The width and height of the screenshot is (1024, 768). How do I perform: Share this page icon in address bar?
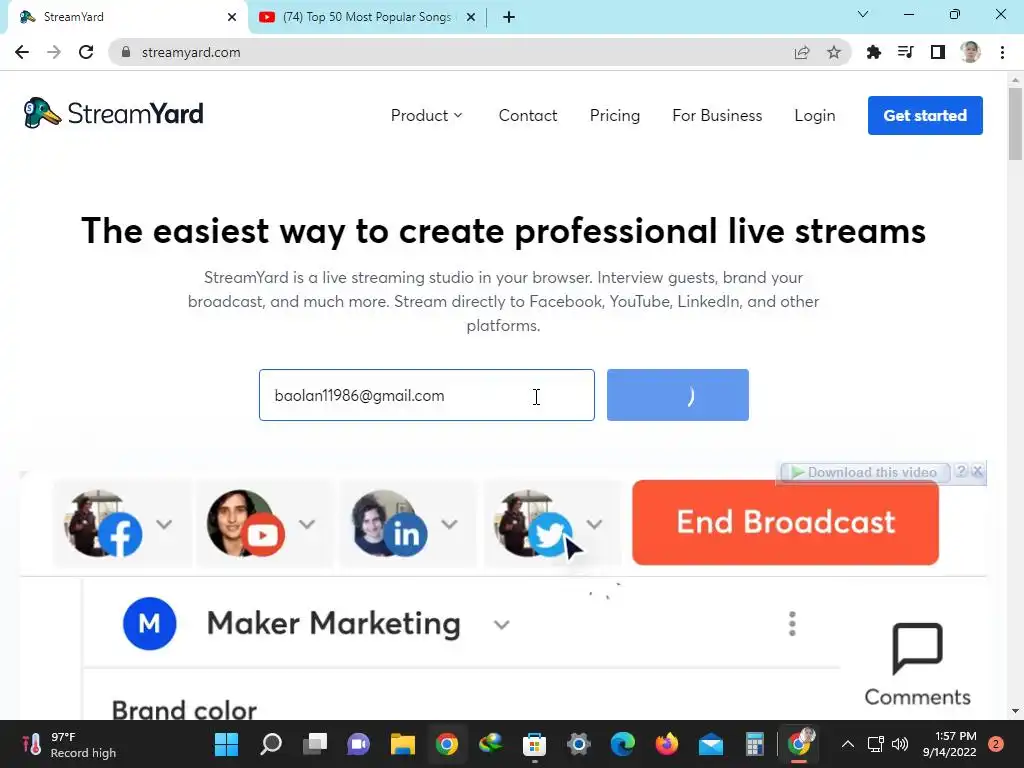802,52
